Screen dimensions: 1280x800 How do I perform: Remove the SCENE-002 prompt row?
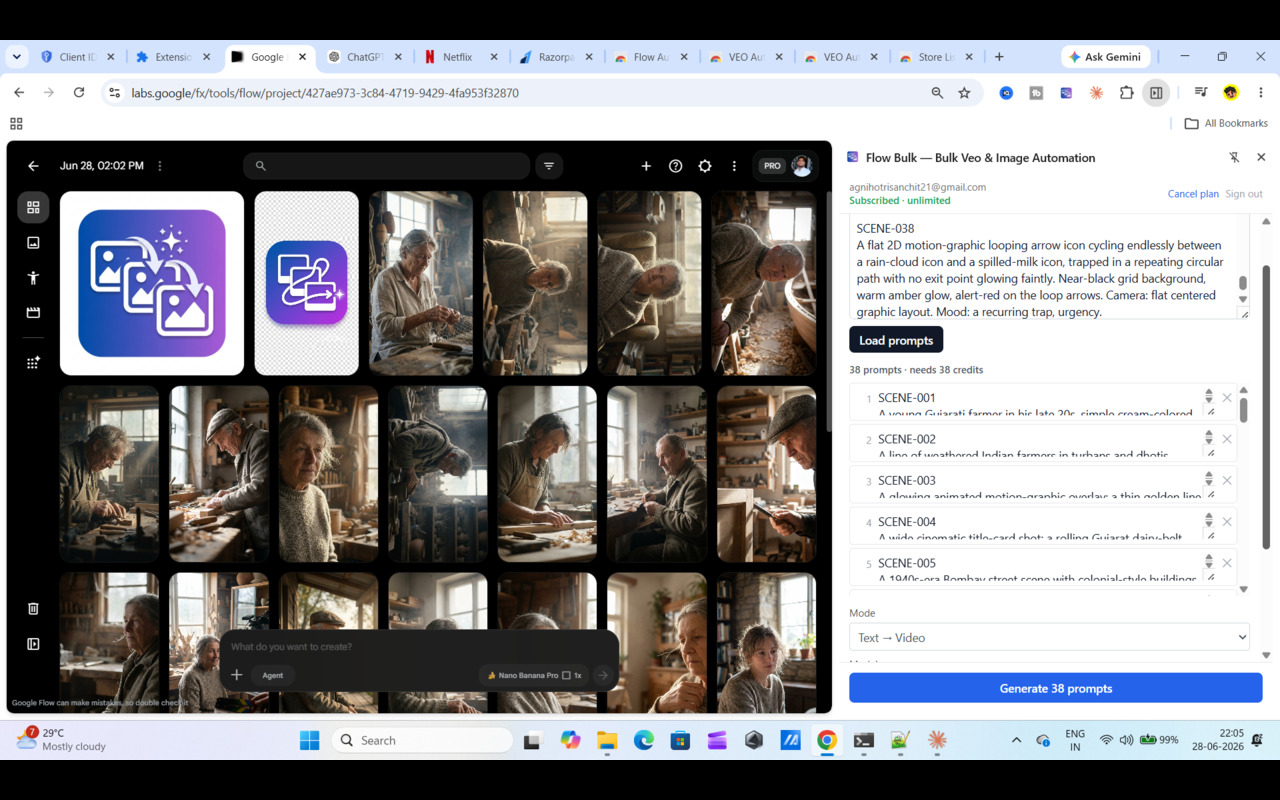pyautogui.click(x=1227, y=439)
